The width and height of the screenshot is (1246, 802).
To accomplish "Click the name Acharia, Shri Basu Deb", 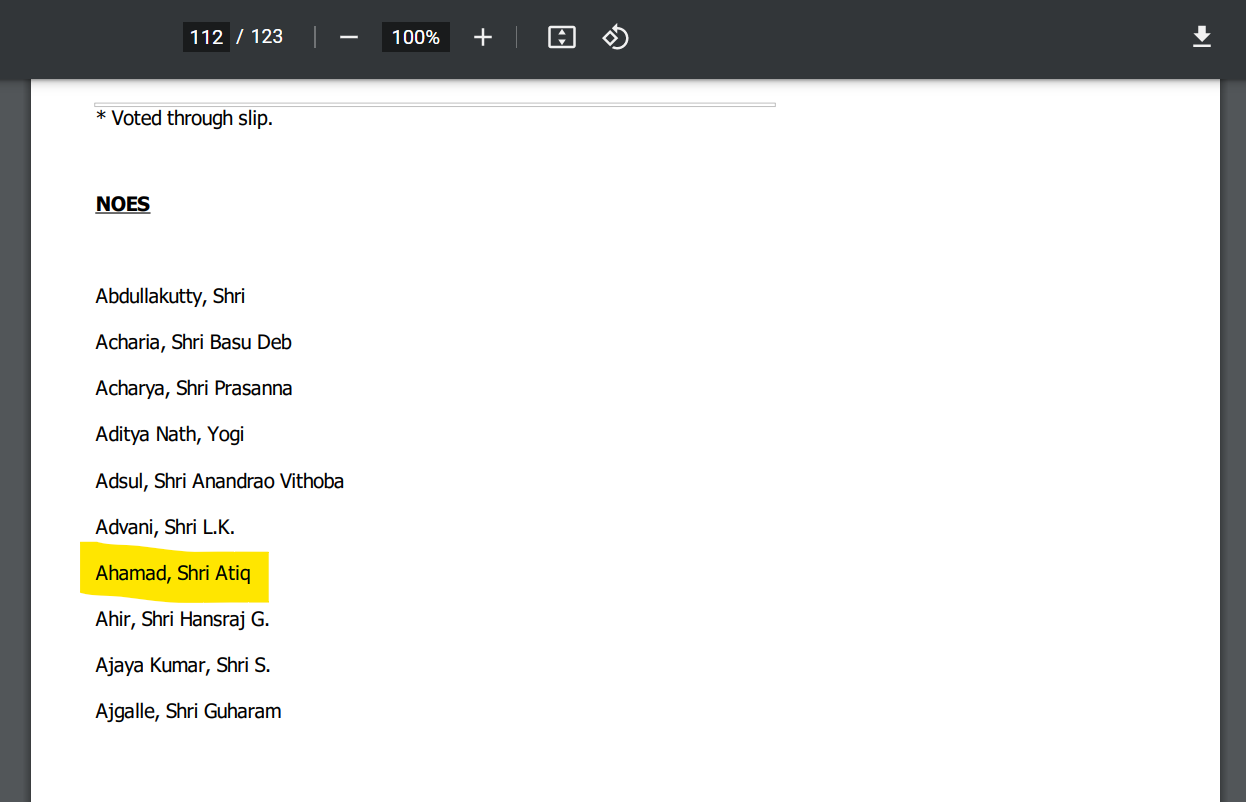I will 193,342.
